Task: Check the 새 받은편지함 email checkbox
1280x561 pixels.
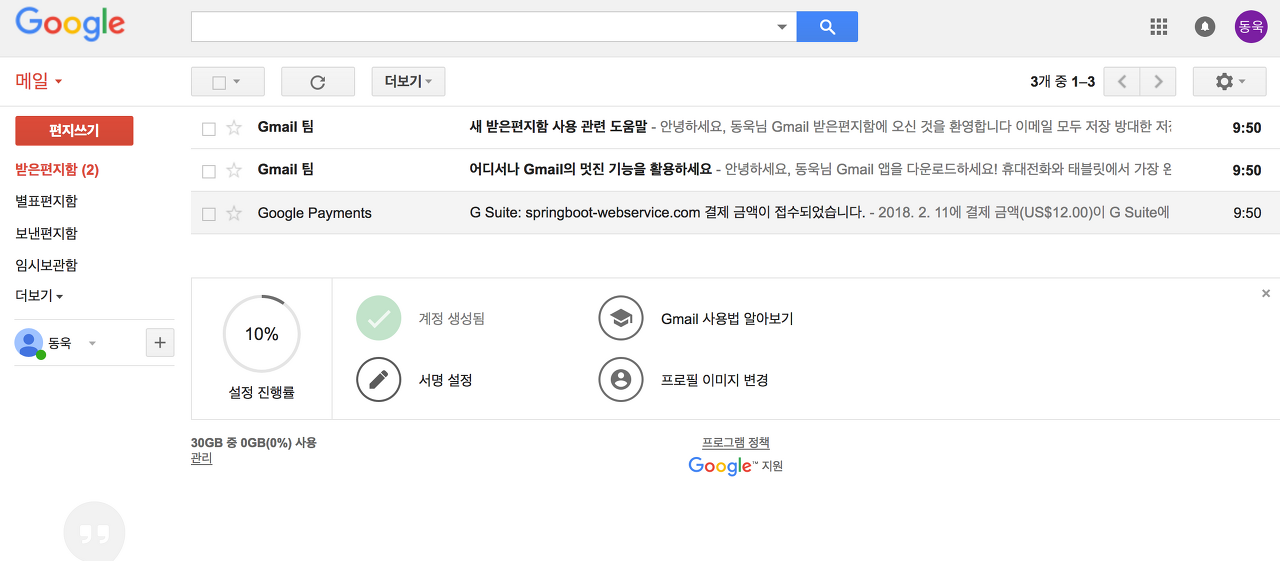Action: [209, 129]
